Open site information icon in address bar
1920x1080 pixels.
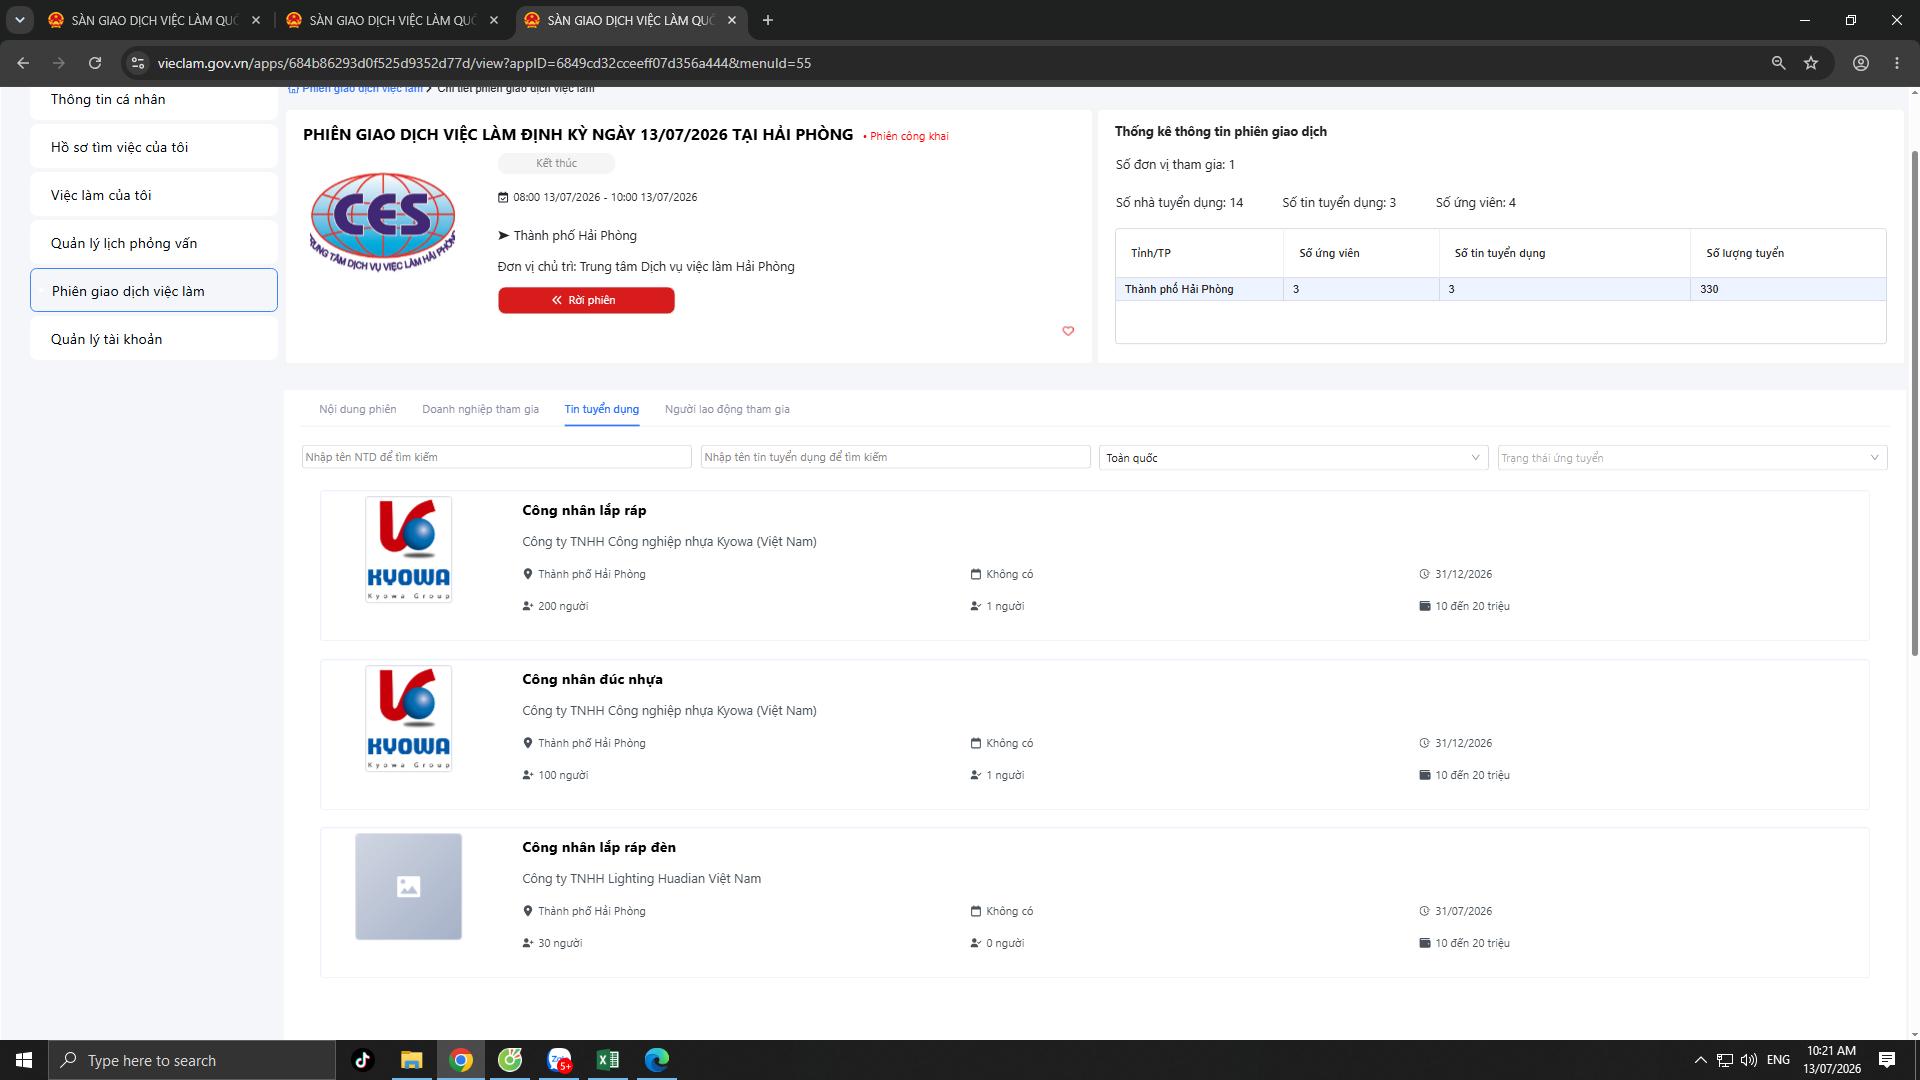point(138,63)
